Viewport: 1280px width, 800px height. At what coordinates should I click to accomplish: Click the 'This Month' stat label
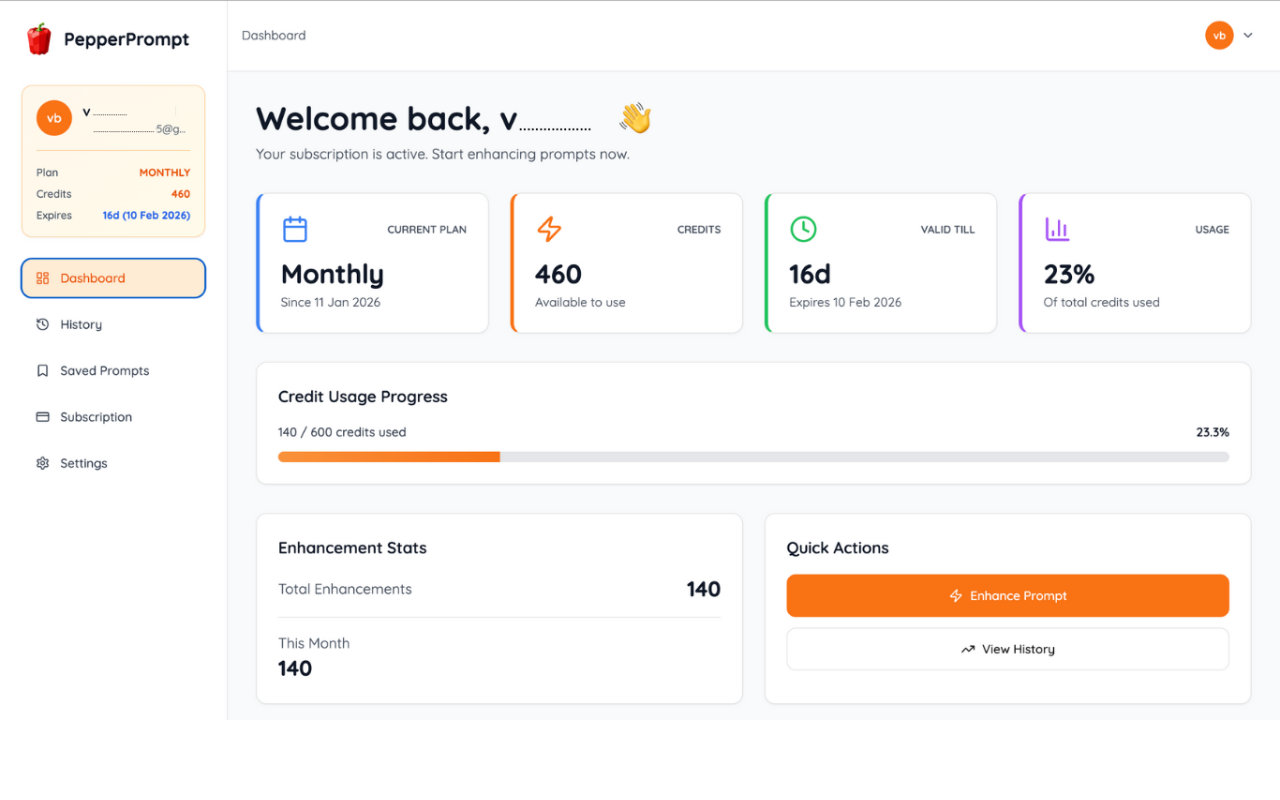(x=314, y=643)
